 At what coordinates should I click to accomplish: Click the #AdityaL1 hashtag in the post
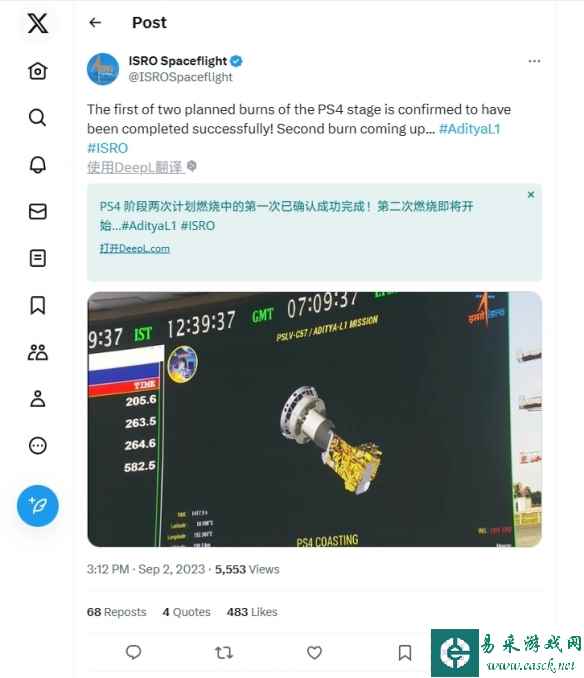tap(469, 129)
